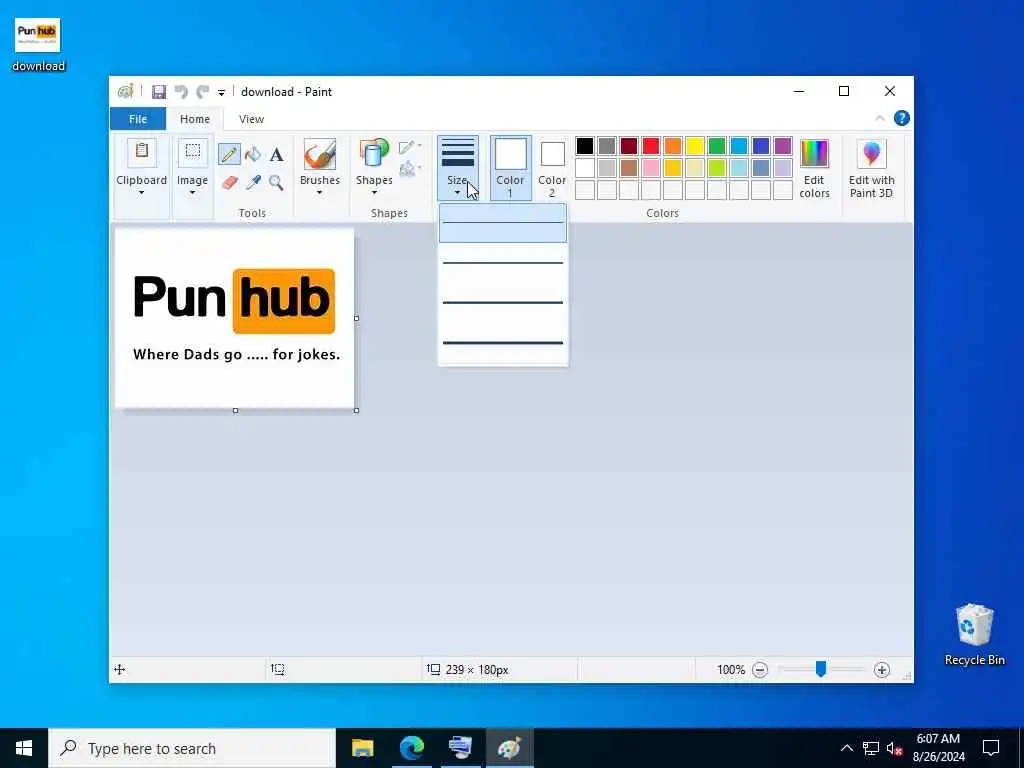Expand the Image dropdown arrow

(192, 193)
